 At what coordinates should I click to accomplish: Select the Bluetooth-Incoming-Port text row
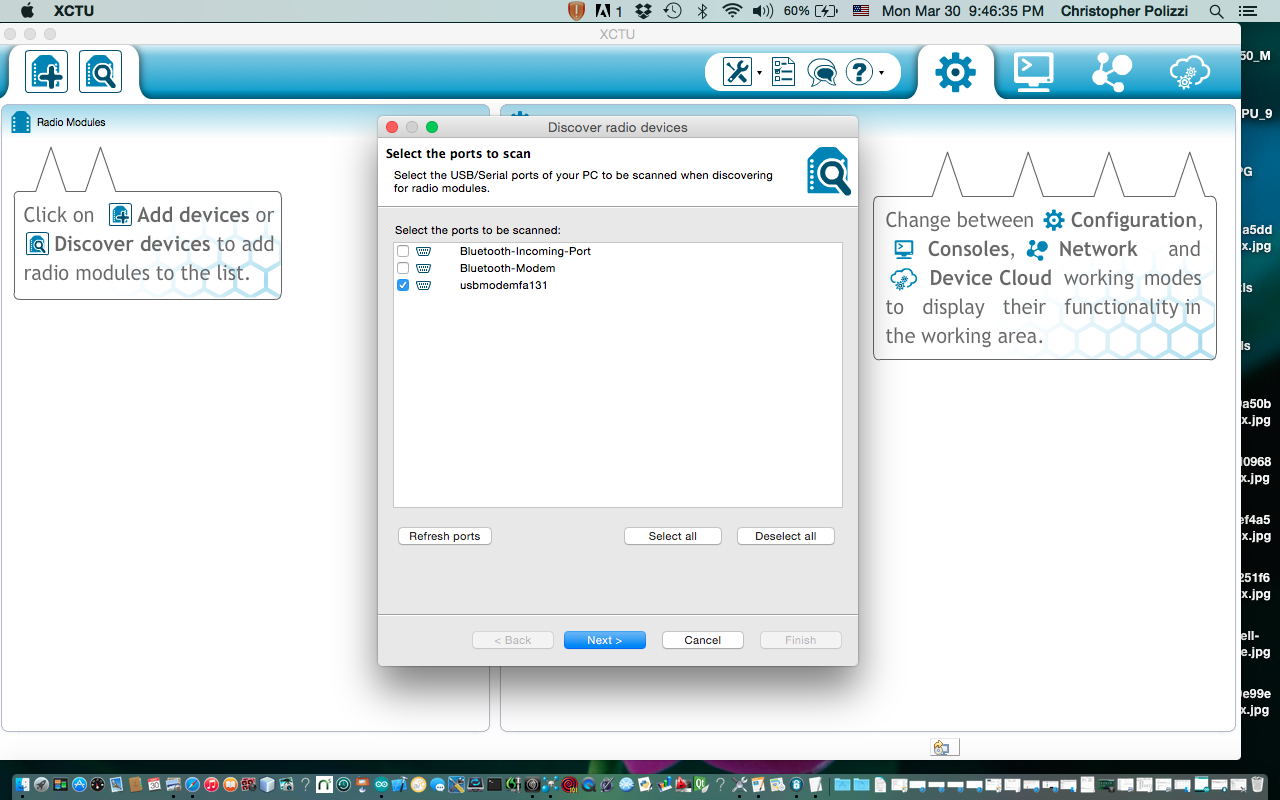coord(525,251)
